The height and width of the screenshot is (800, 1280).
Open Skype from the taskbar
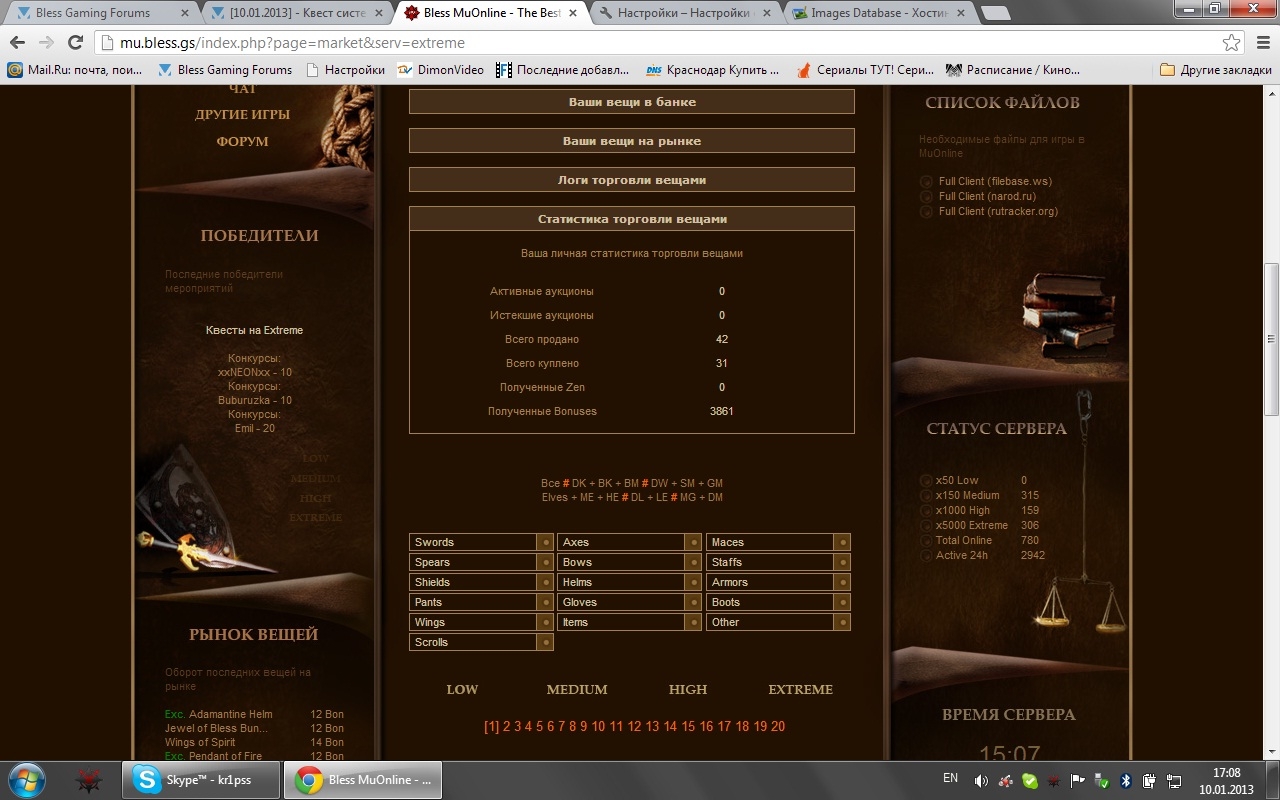click(x=200, y=780)
